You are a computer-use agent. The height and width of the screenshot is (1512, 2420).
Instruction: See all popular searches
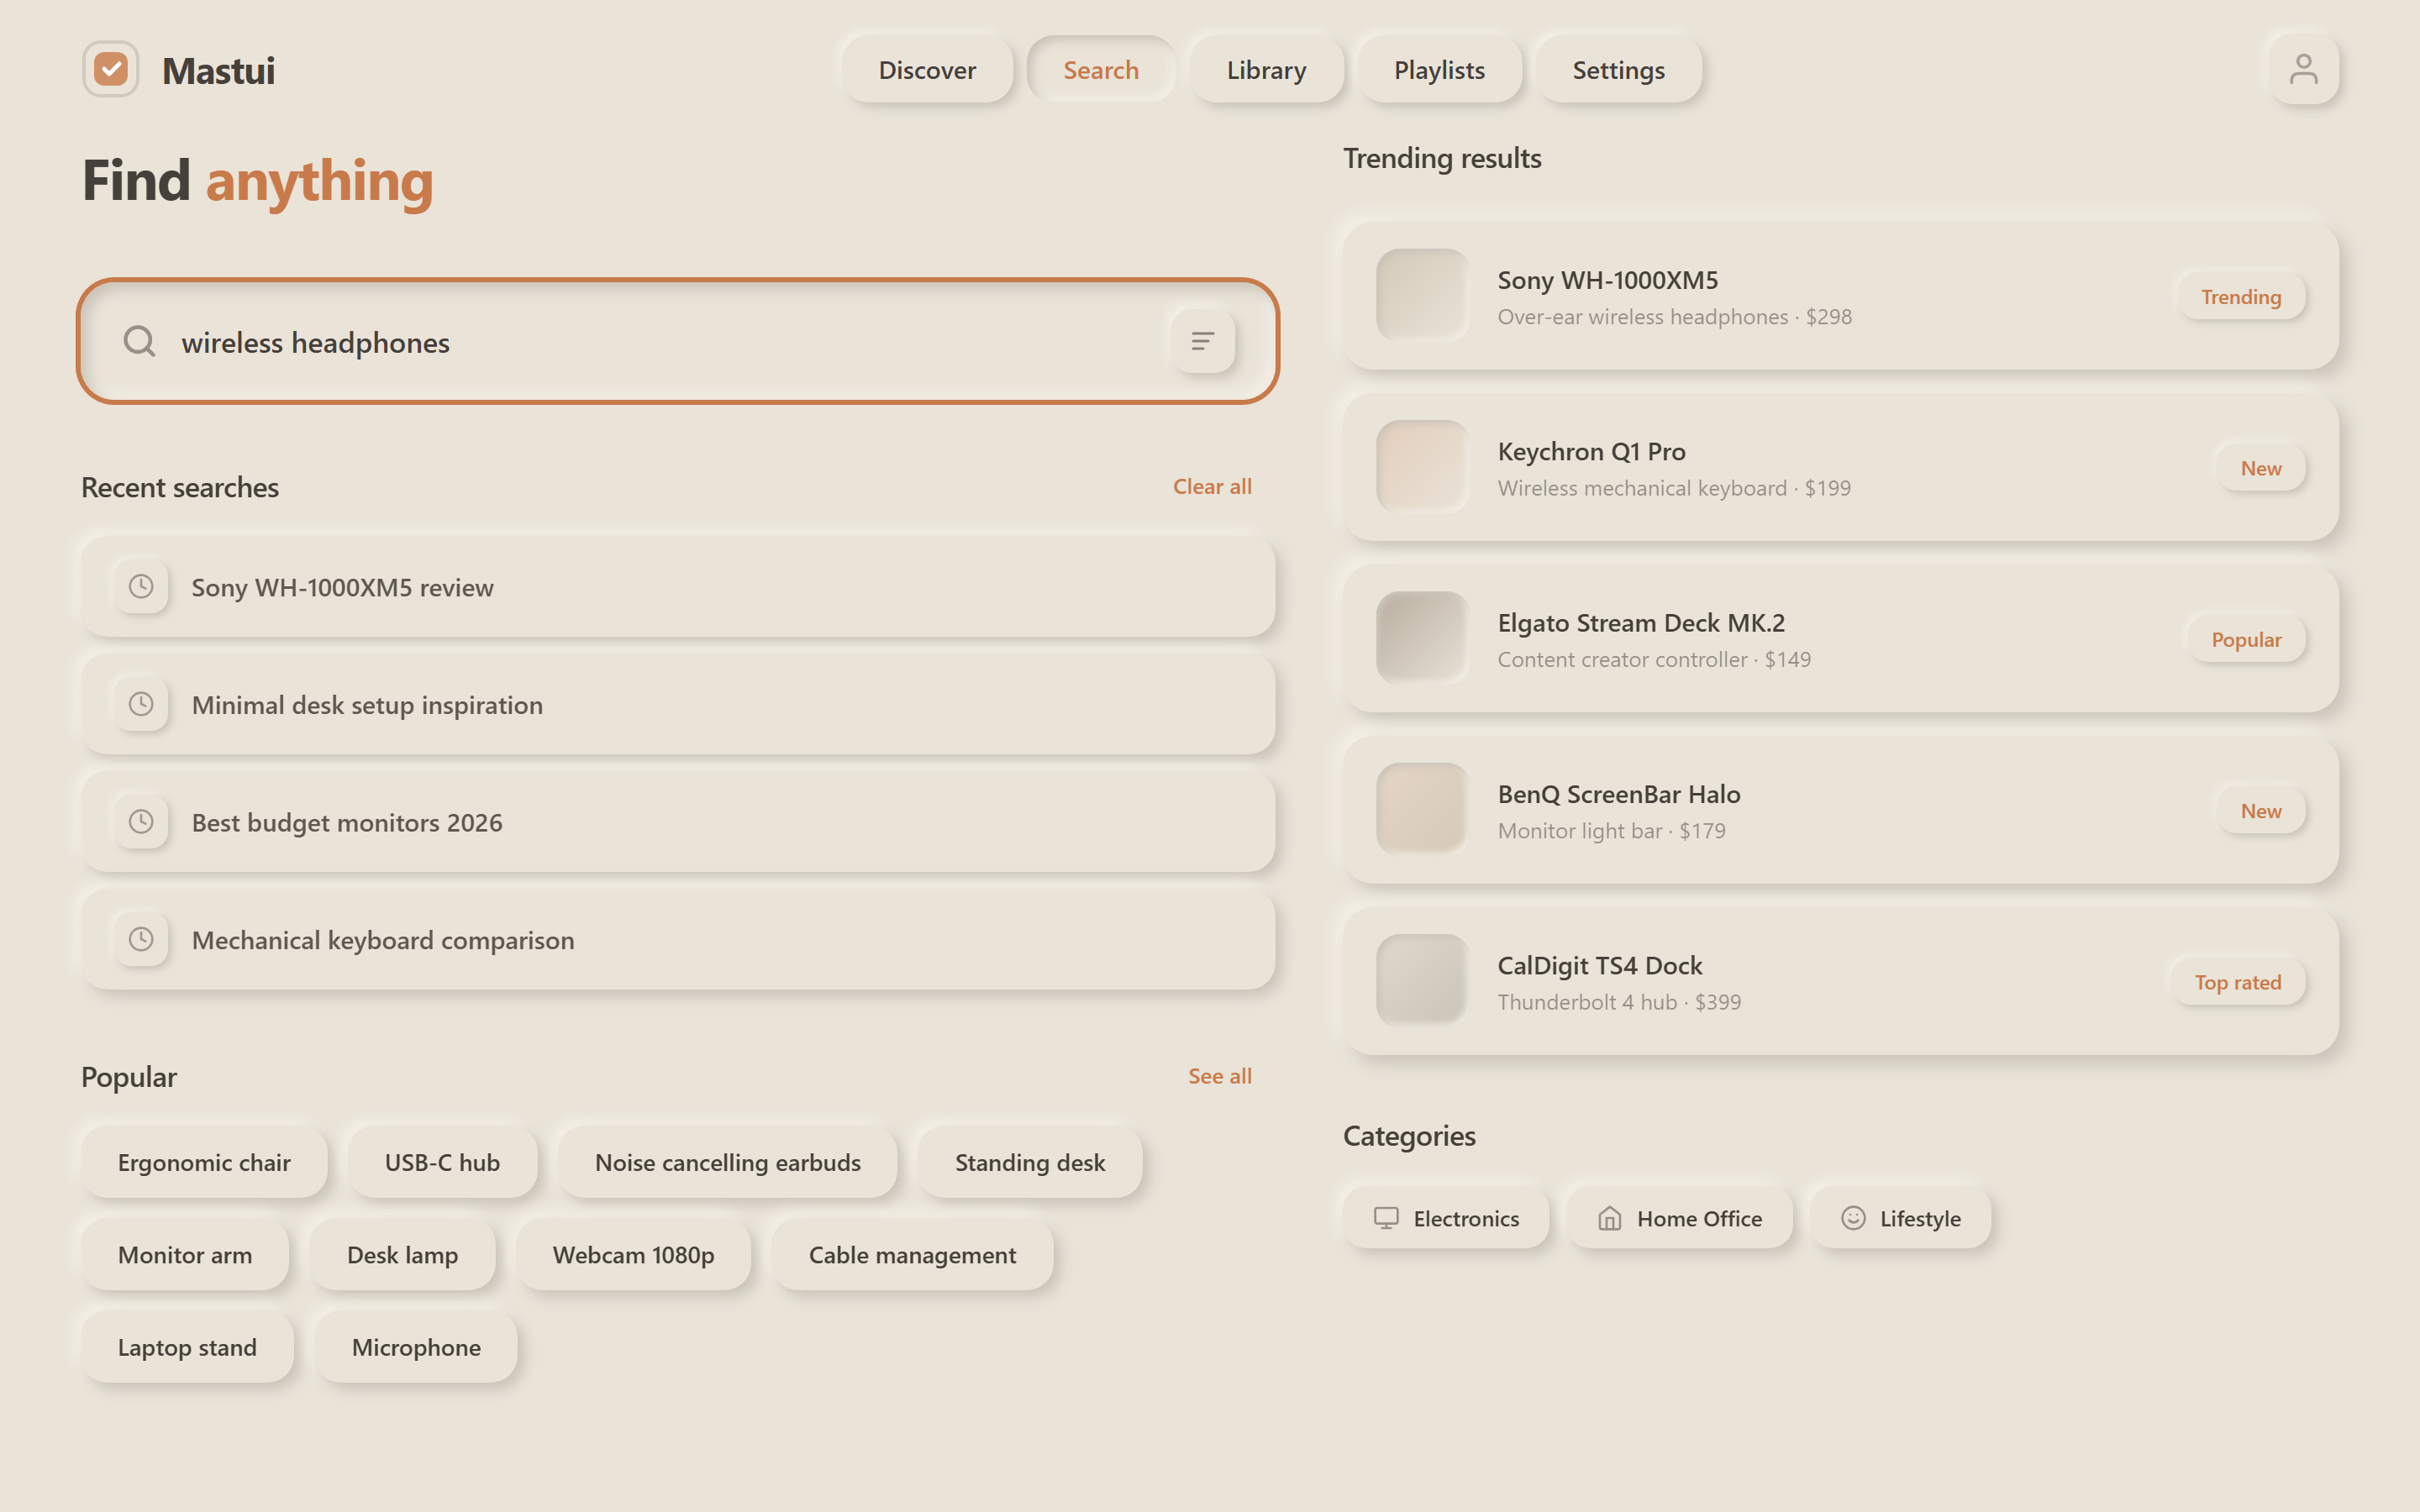coord(1219,1077)
